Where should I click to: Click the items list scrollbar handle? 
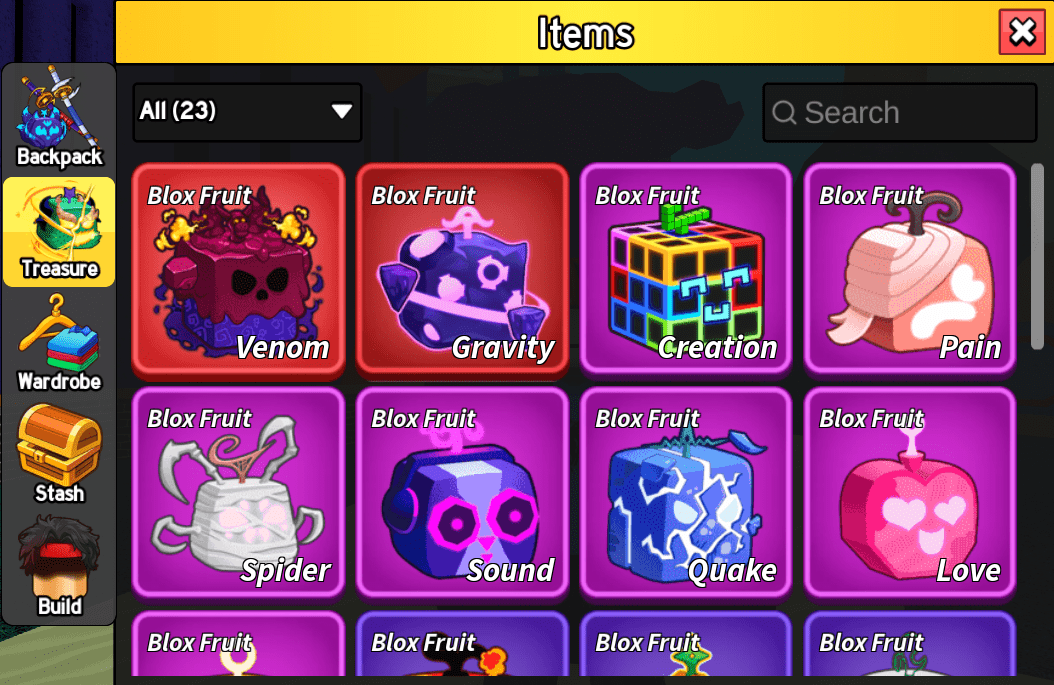pos(1038,256)
